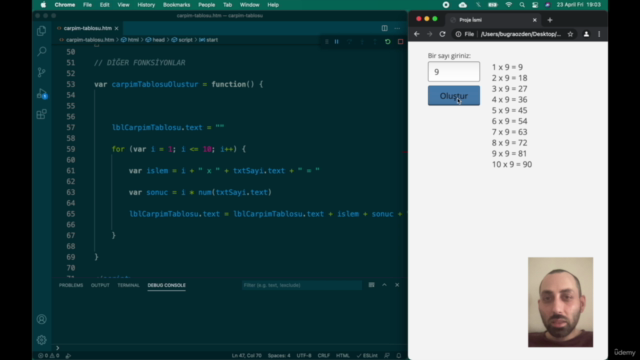Go back in the Chrome browser
640x360 pixels.
[417, 34]
